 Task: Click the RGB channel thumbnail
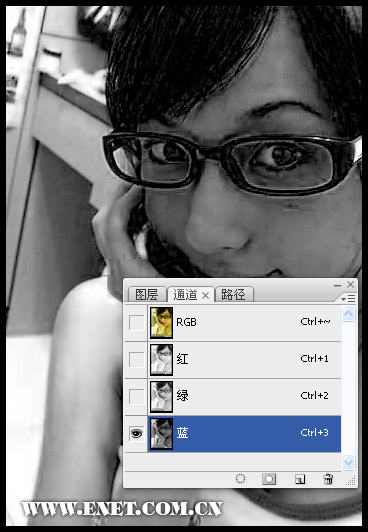[161, 323]
